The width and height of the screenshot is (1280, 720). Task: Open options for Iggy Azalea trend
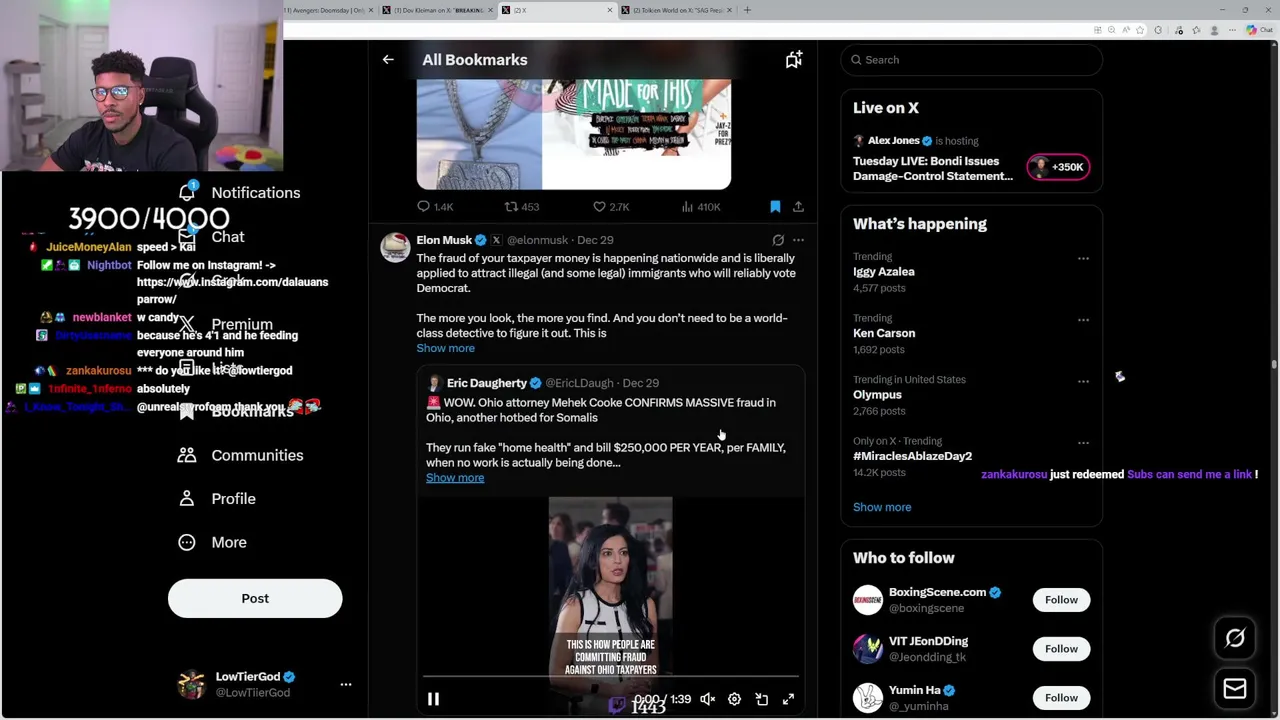(x=1083, y=259)
